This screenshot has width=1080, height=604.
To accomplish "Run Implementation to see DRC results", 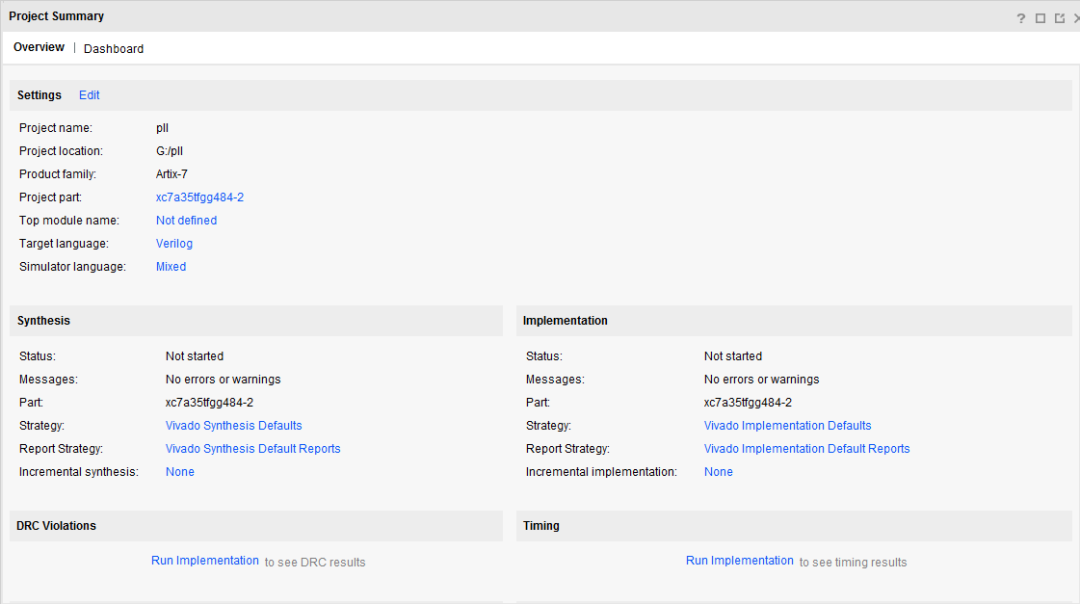I will [x=205, y=561].
